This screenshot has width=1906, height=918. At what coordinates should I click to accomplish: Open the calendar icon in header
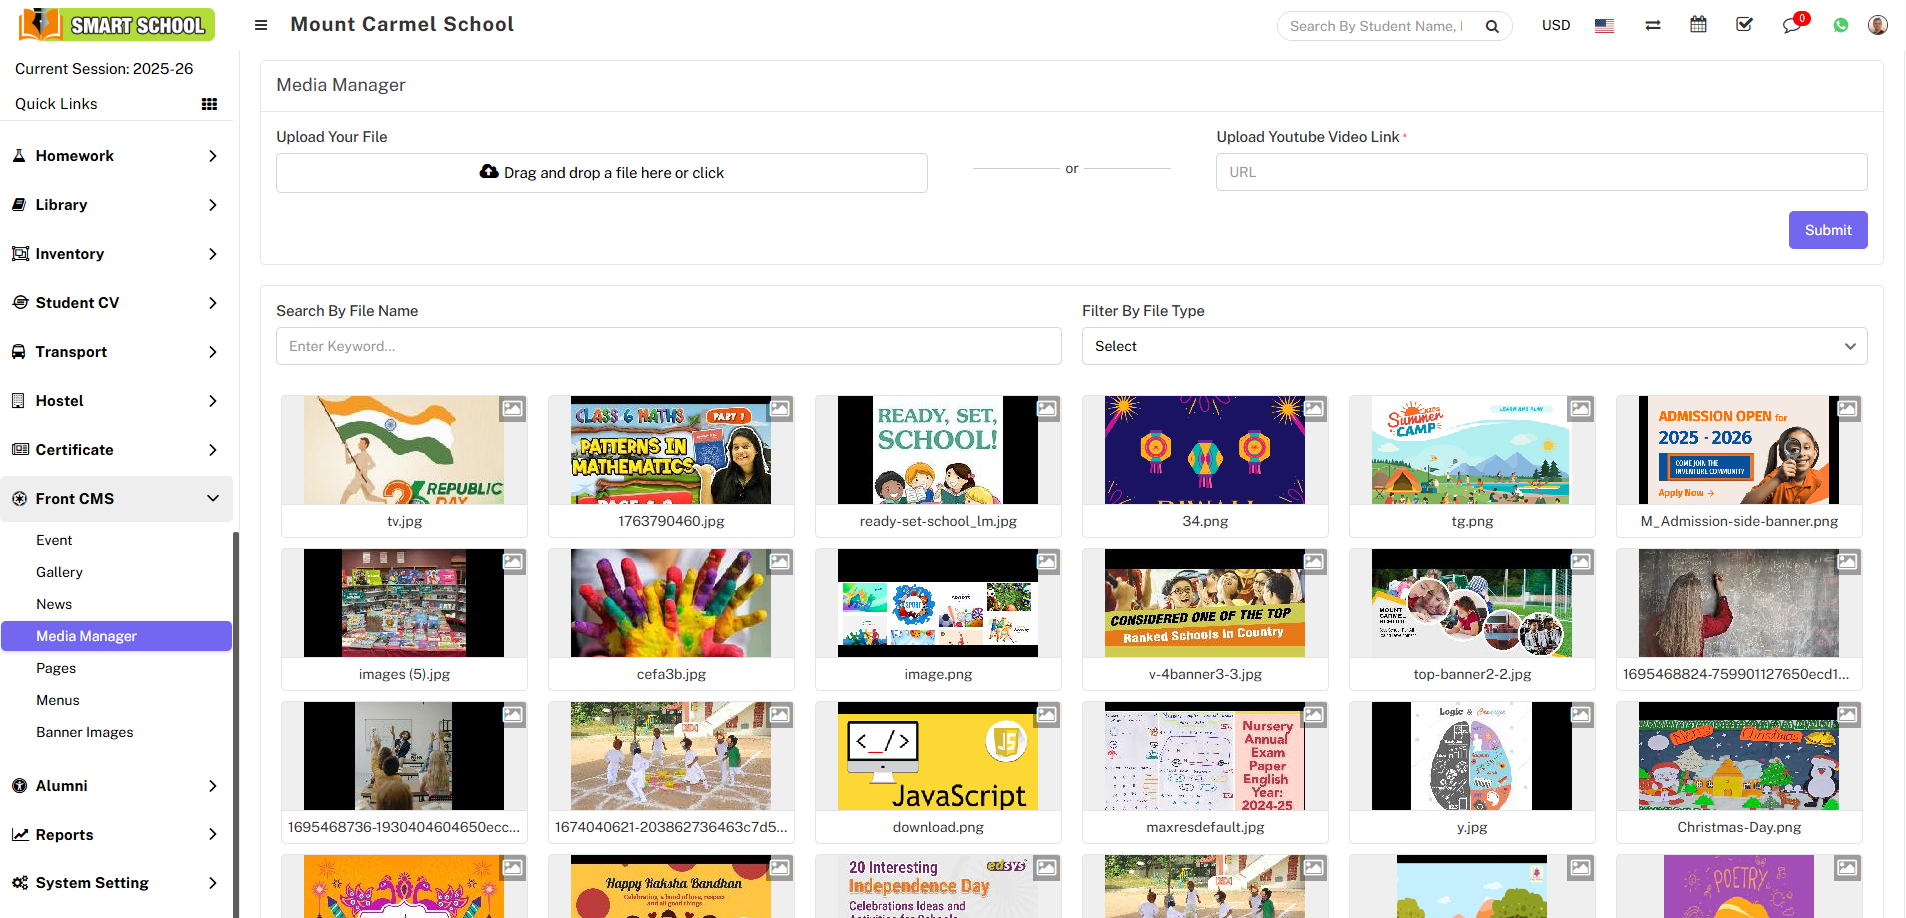click(1698, 25)
